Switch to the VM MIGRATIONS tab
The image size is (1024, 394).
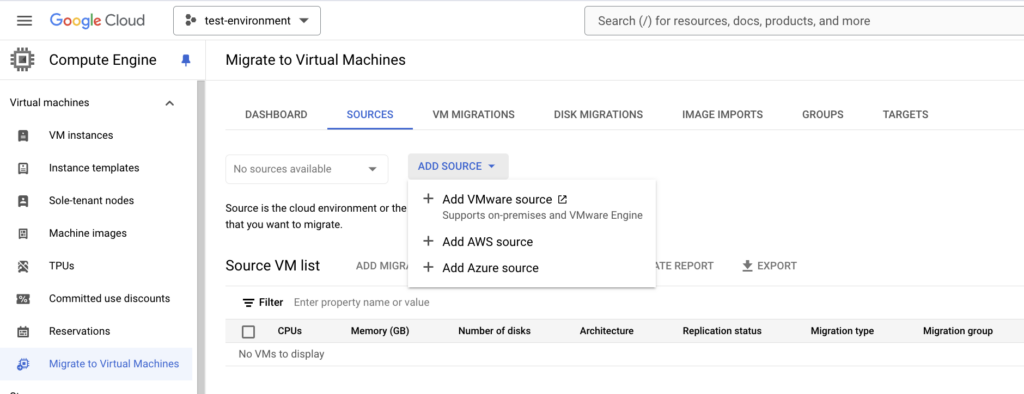point(473,114)
